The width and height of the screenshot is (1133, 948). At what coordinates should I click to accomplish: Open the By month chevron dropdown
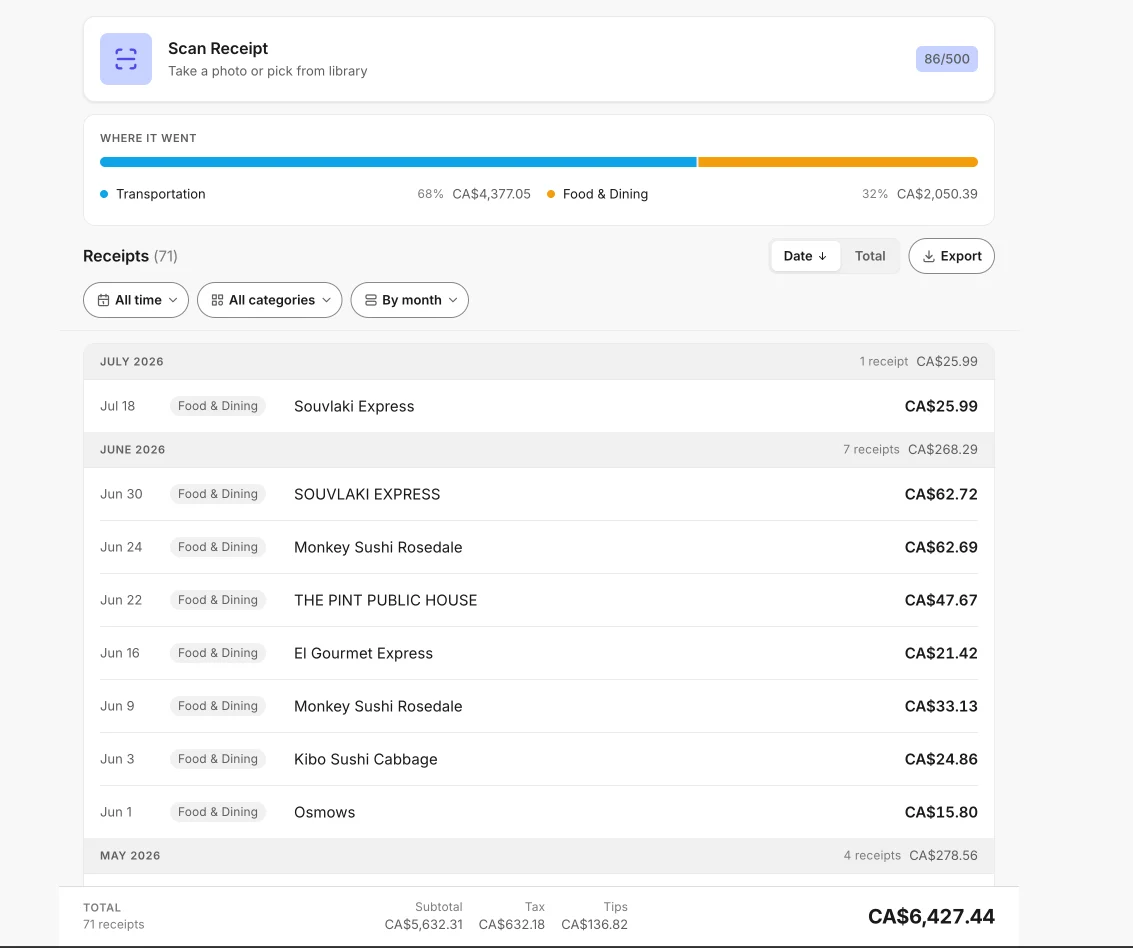[x=453, y=300]
